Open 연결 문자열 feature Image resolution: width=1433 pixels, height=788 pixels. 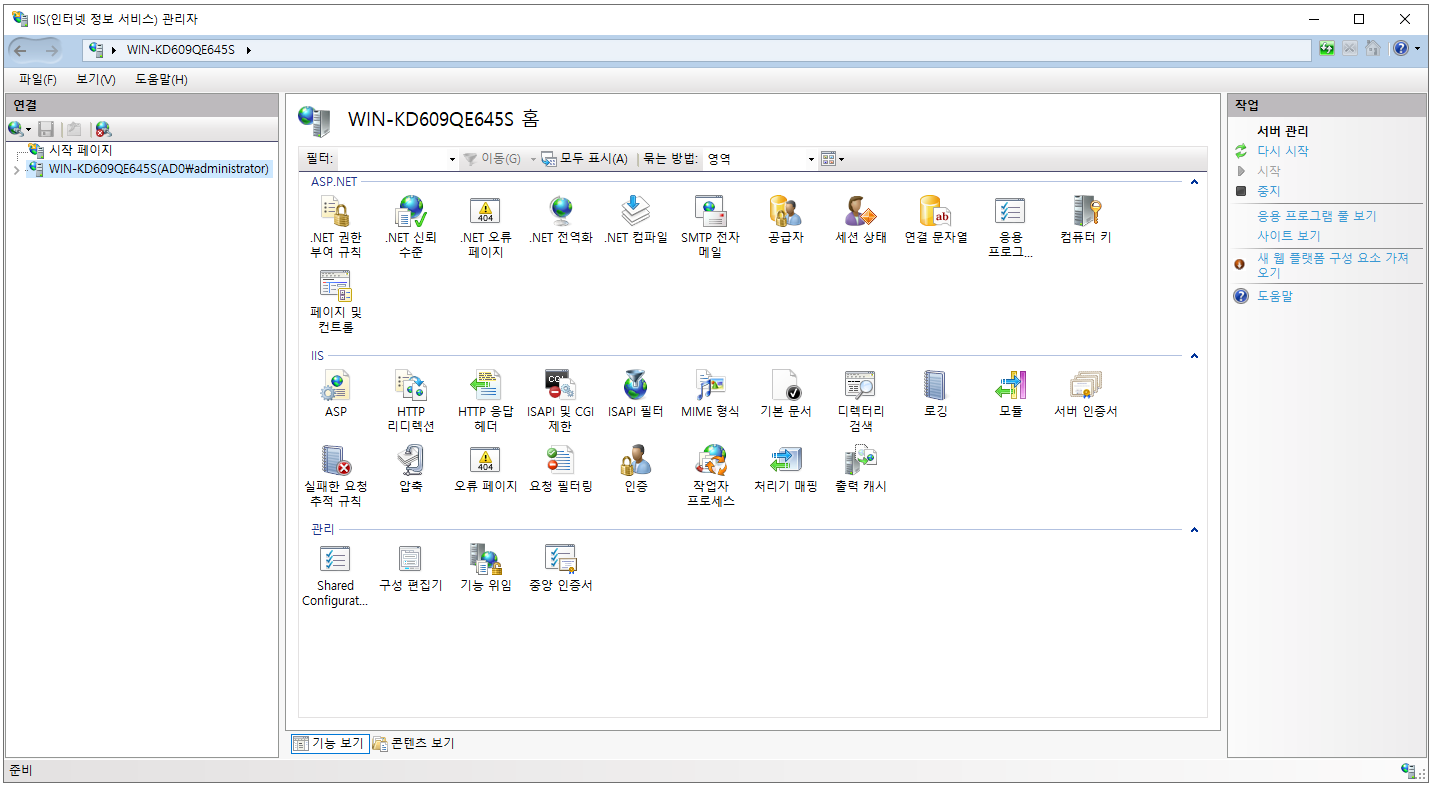[x=936, y=220]
